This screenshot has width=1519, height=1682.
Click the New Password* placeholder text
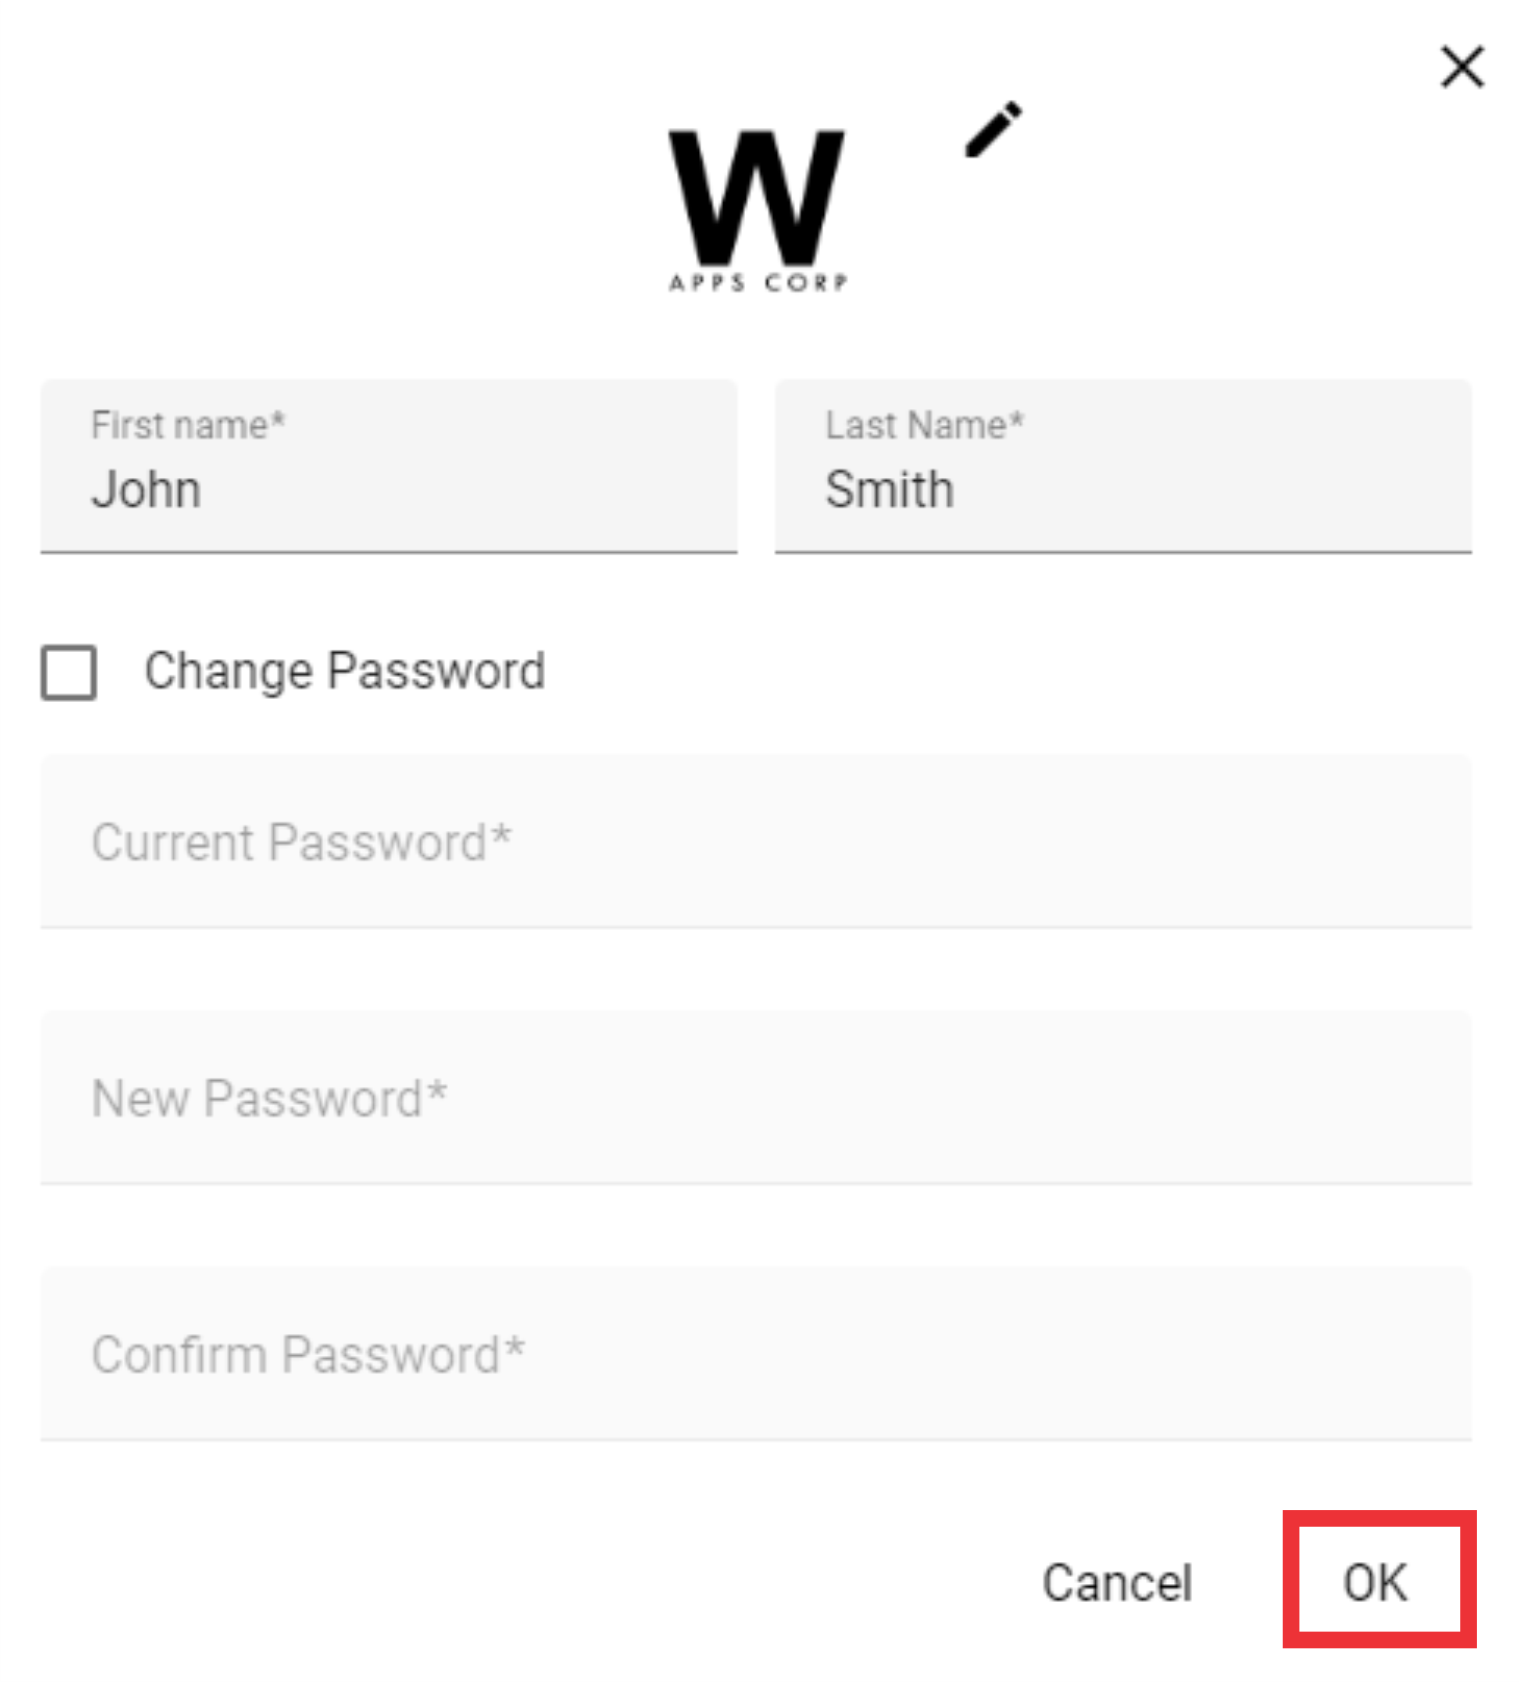pyautogui.click(x=269, y=1098)
